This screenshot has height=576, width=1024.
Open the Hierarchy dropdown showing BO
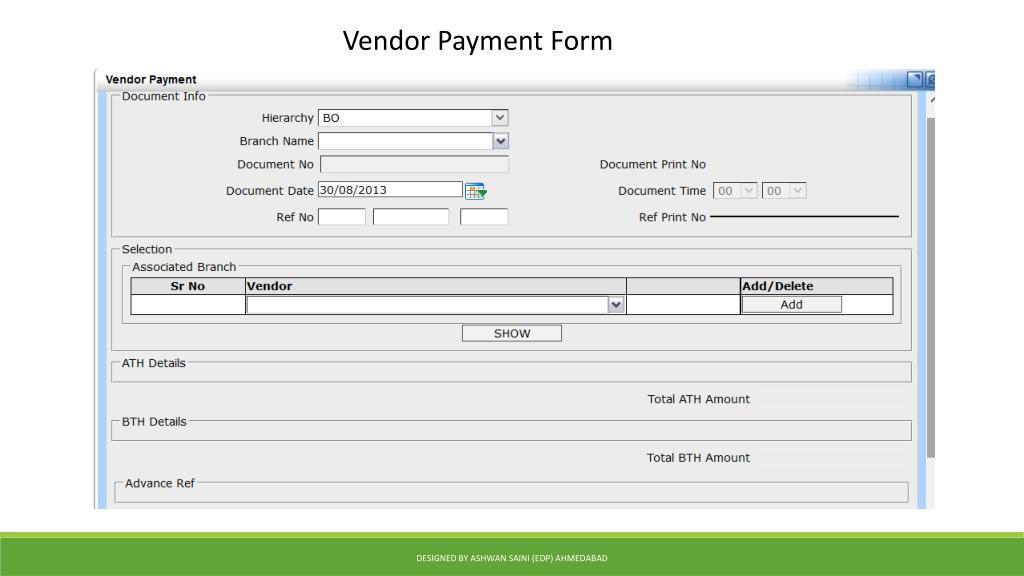coord(500,118)
